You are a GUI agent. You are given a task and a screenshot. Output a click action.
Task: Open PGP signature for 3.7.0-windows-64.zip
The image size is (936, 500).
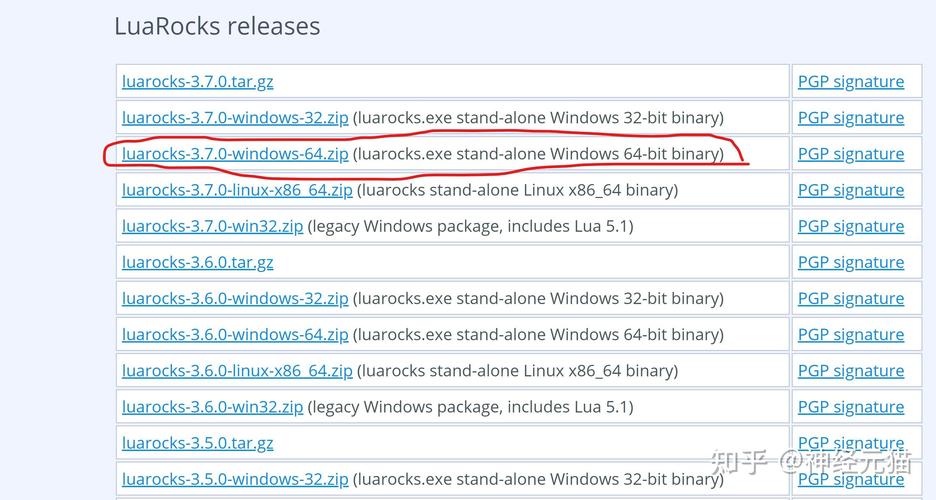click(x=851, y=153)
